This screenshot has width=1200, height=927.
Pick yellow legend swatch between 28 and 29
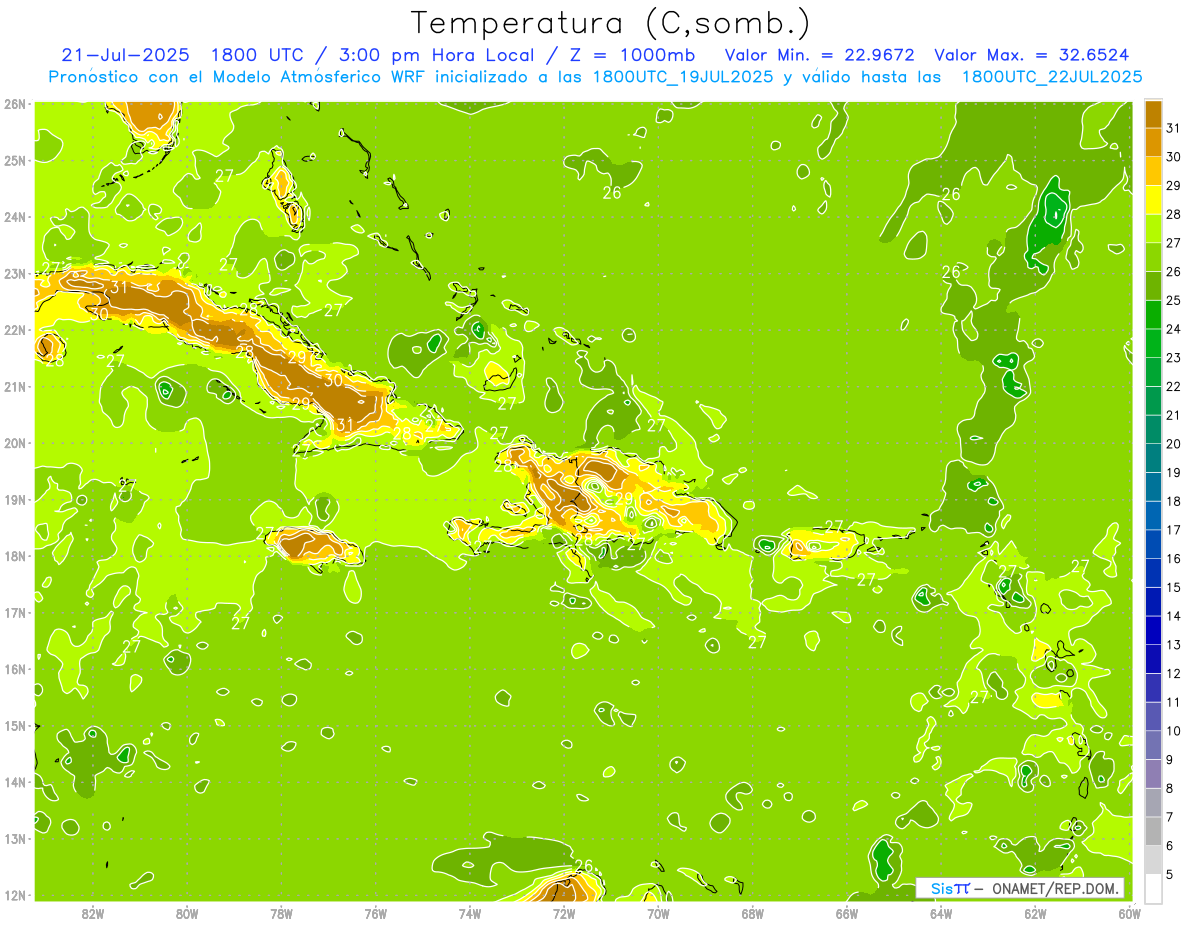(x=1153, y=200)
